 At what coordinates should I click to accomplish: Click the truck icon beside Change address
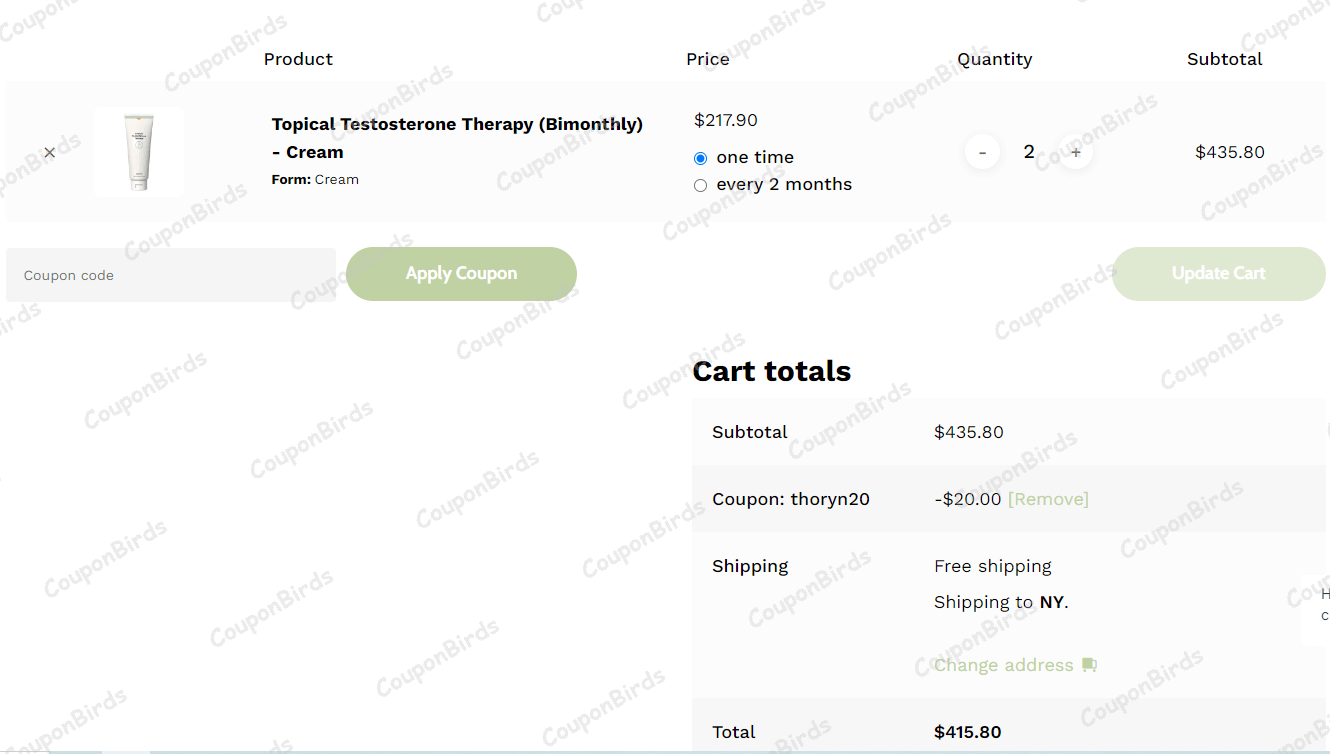click(1089, 665)
